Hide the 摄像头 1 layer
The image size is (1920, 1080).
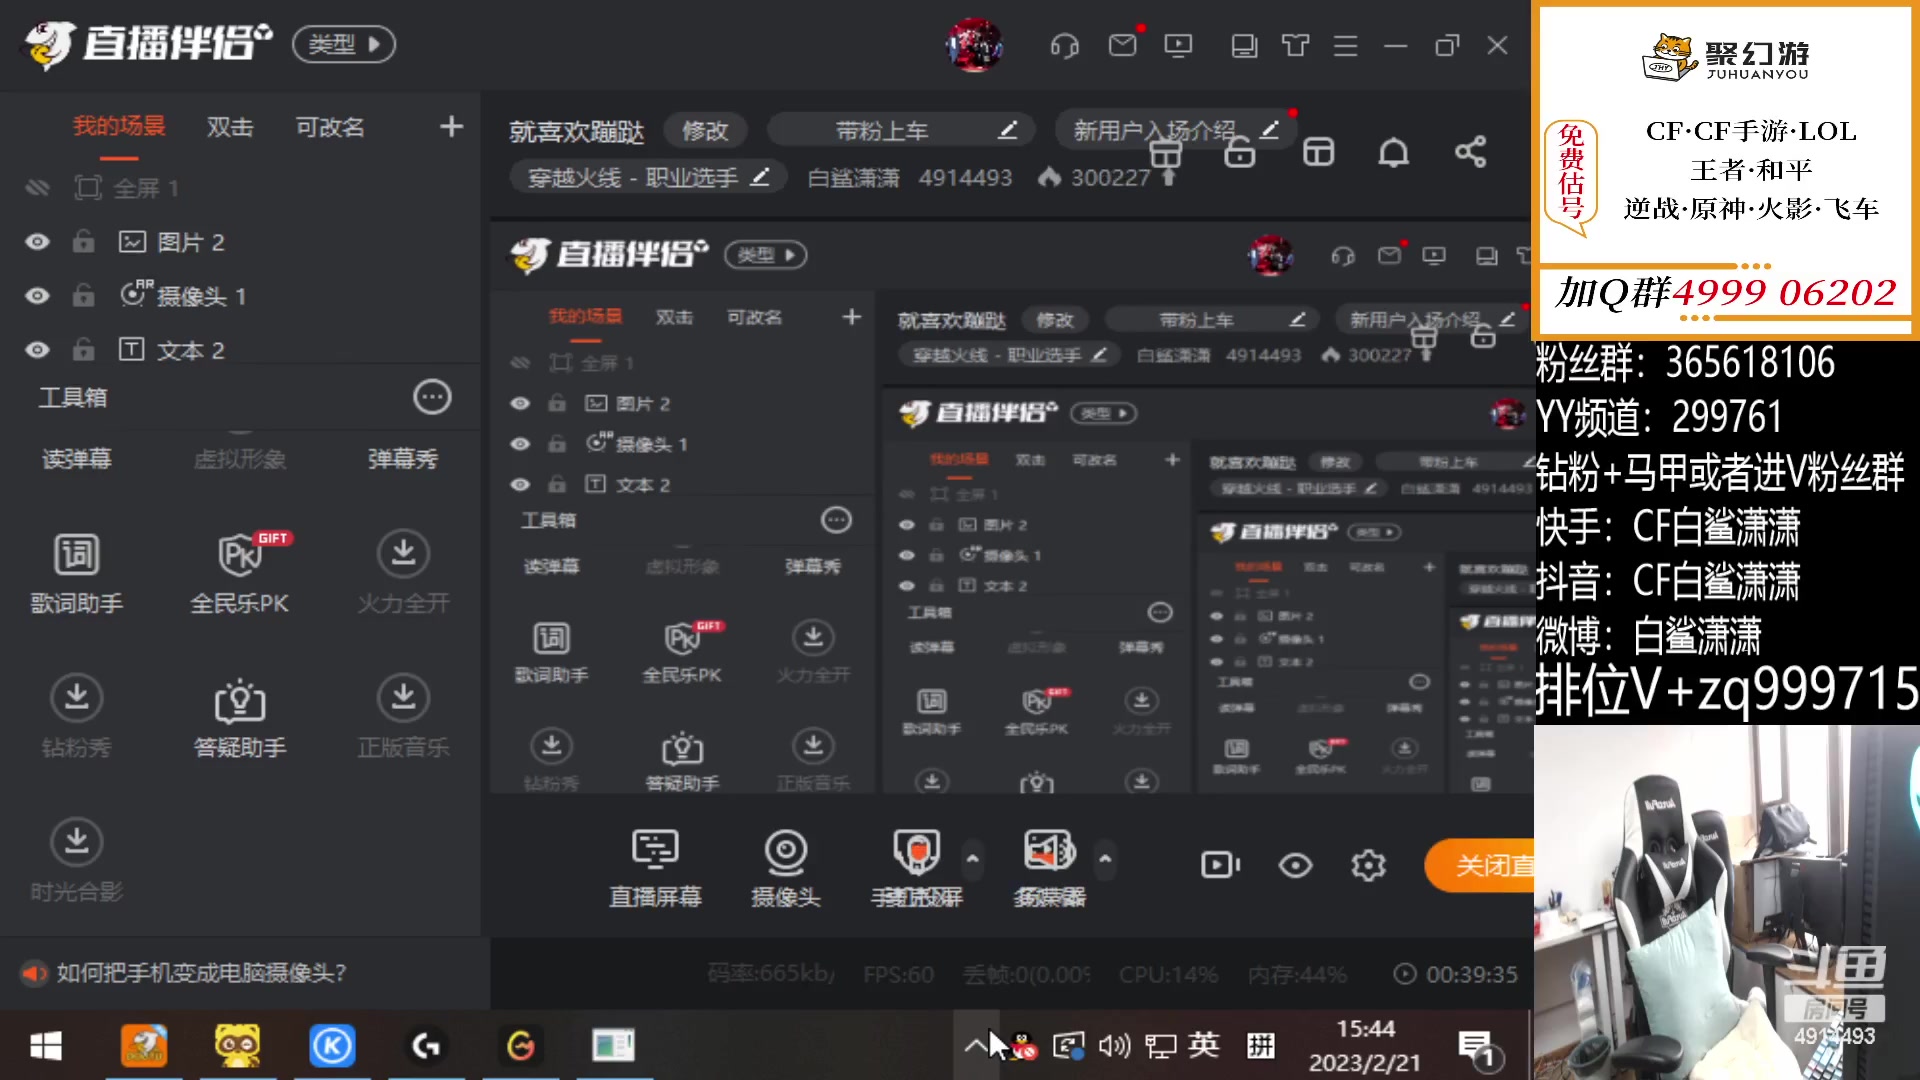[37, 296]
